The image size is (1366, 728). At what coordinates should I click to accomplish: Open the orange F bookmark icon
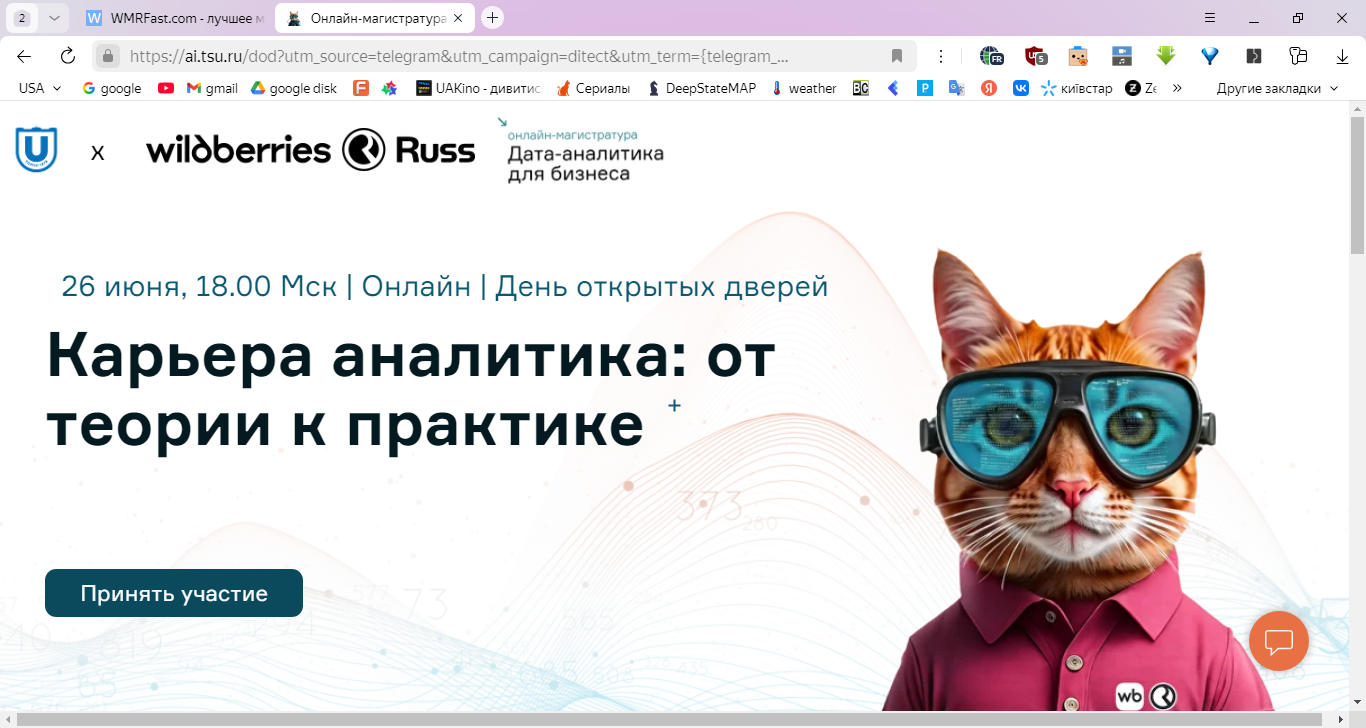(x=361, y=88)
